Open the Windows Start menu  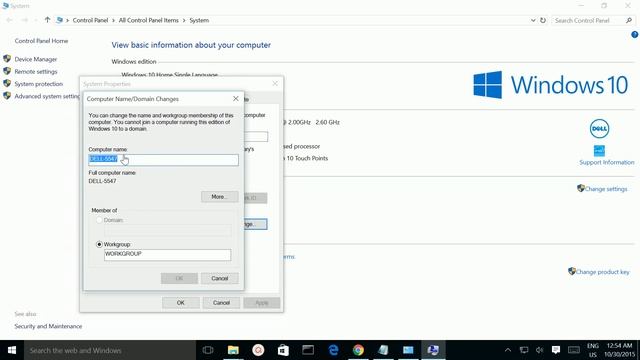click(11, 350)
